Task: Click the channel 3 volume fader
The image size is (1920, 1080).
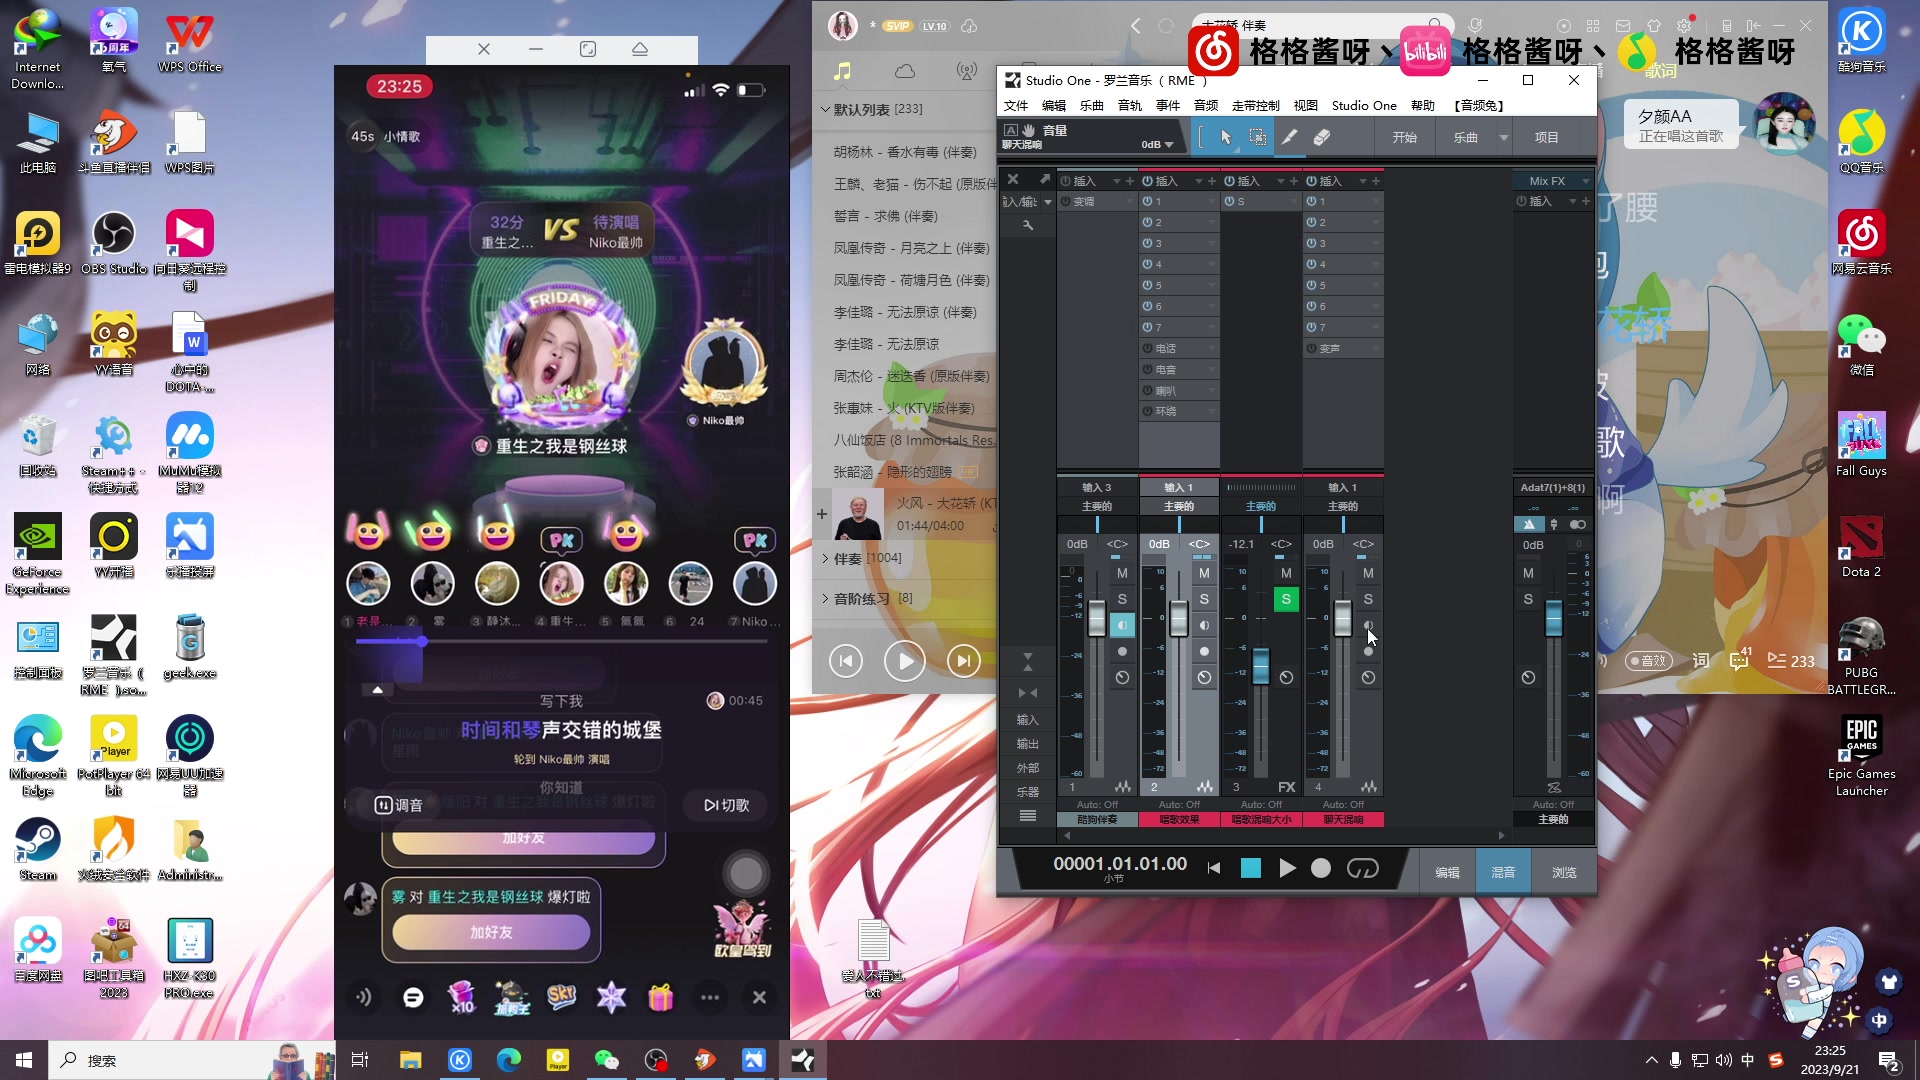Action: [x=1261, y=666]
